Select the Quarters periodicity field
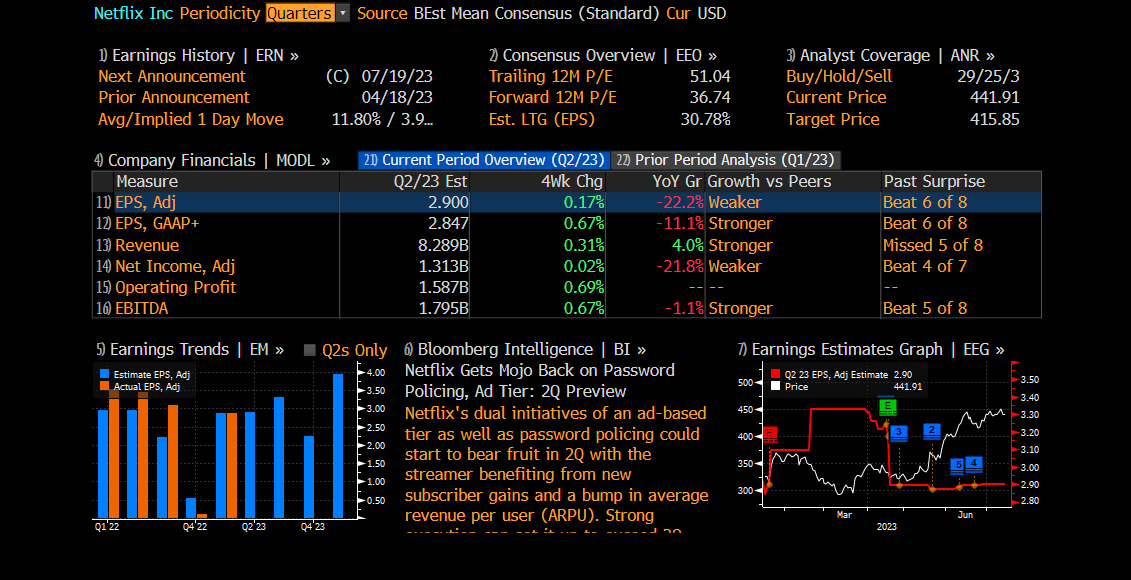This screenshot has width=1131, height=580. [300, 13]
